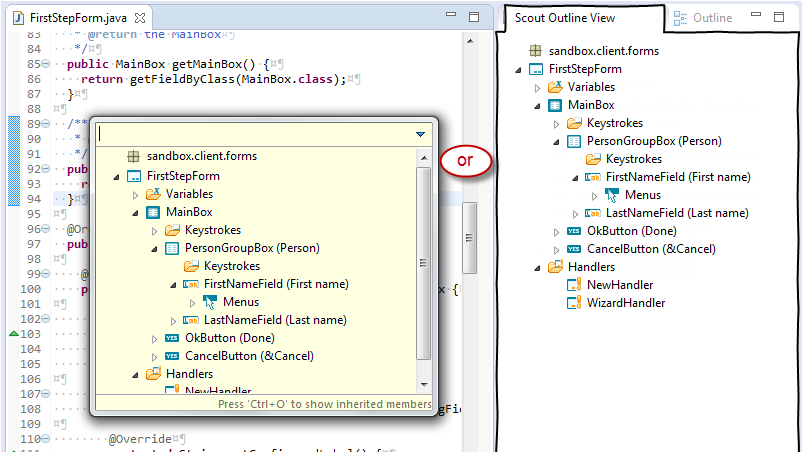Select 'NewHandler' in Scout Outline View
The image size is (803, 452).
[620, 285]
